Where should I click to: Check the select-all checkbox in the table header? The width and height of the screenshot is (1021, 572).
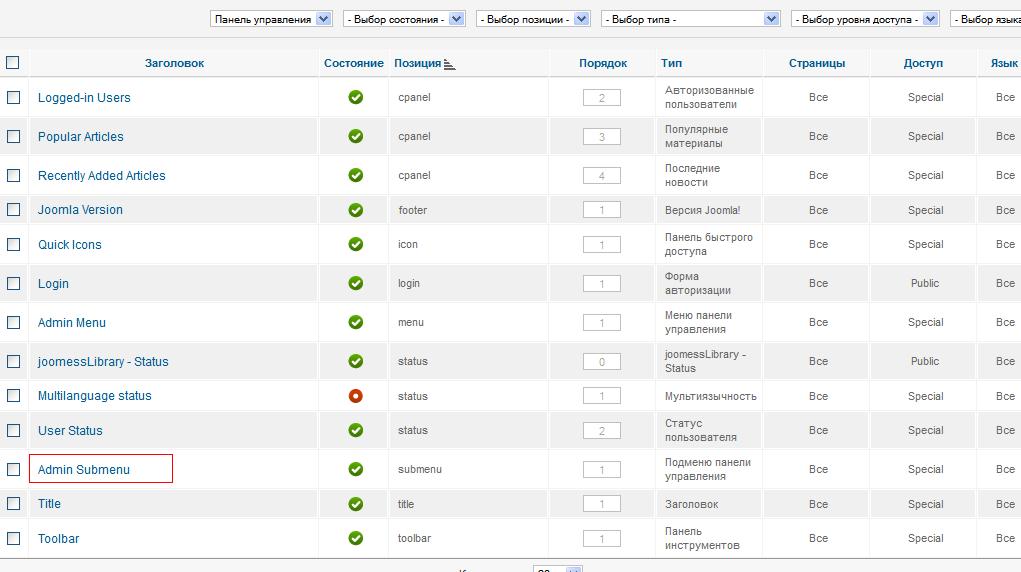pos(13,63)
